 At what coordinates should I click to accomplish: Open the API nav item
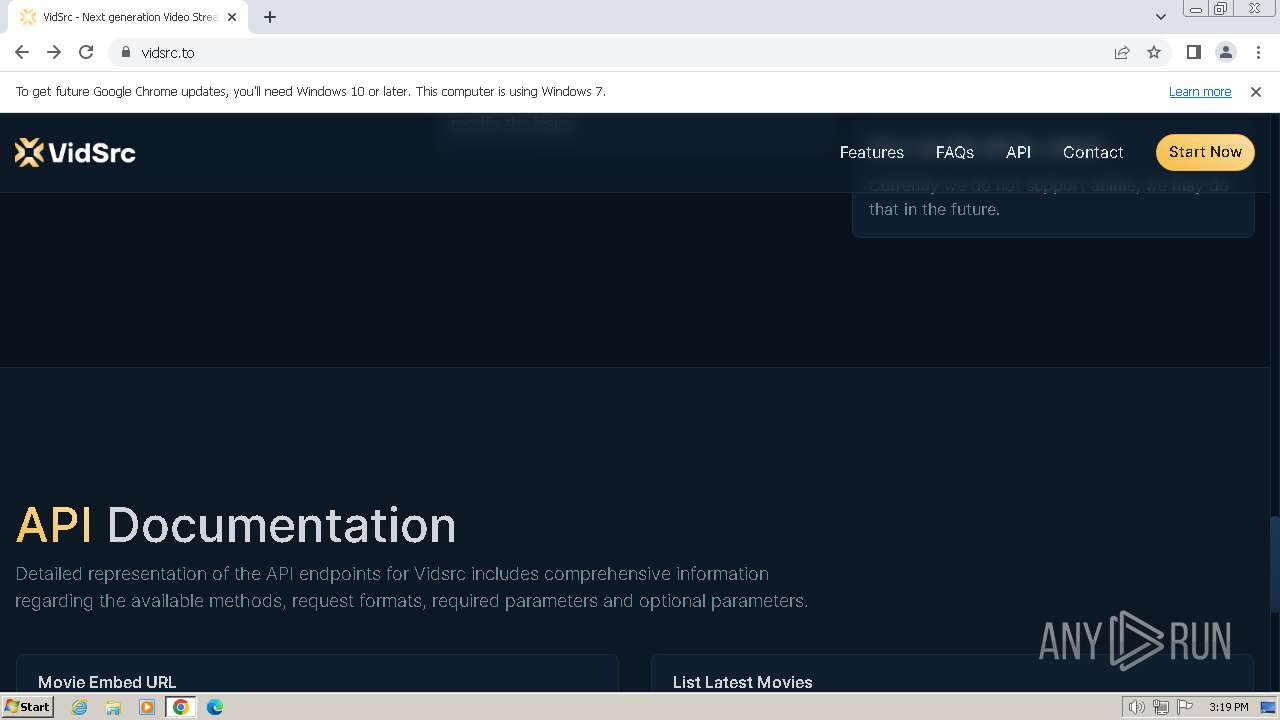pyautogui.click(x=1018, y=152)
